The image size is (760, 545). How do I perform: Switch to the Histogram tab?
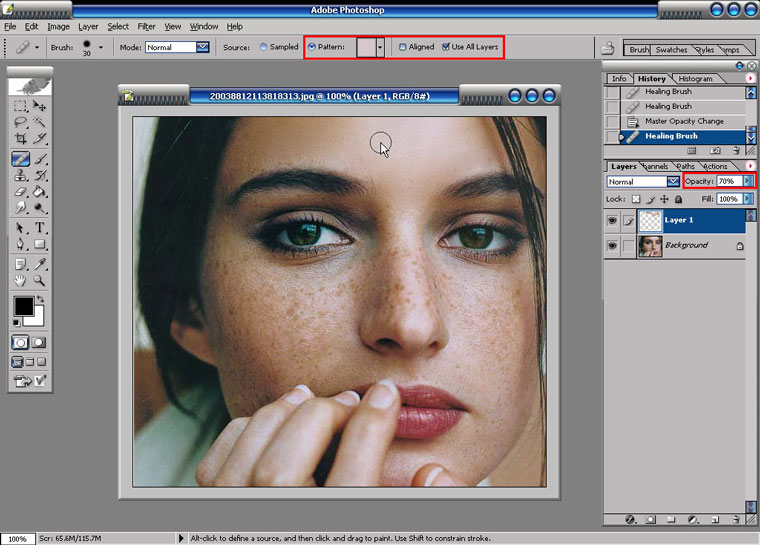pyautogui.click(x=695, y=79)
